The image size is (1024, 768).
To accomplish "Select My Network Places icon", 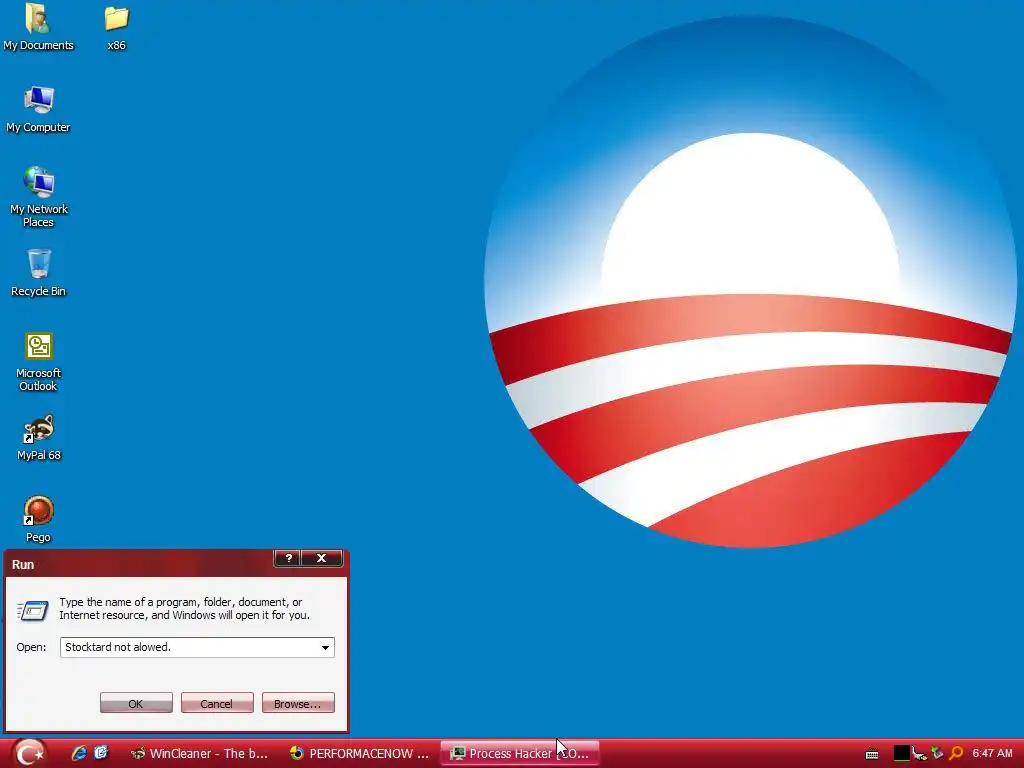I will tap(39, 196).
